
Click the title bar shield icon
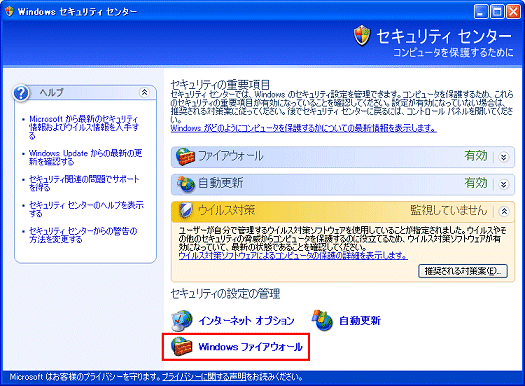9,11
